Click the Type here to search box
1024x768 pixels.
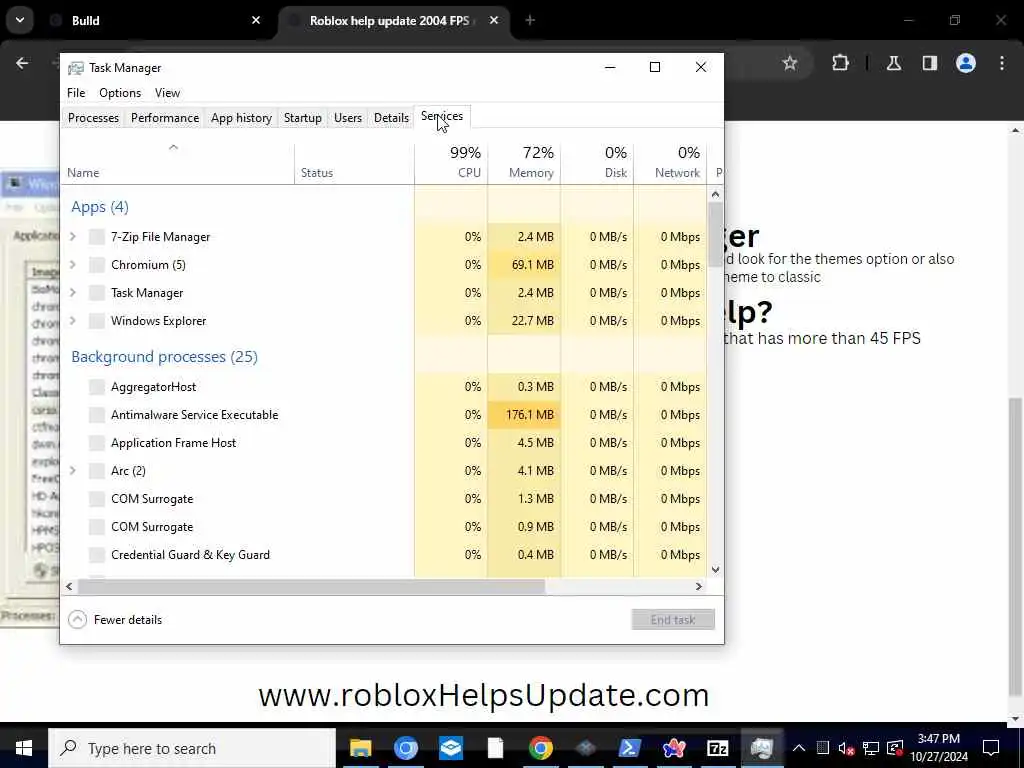(x=192, y=748)
